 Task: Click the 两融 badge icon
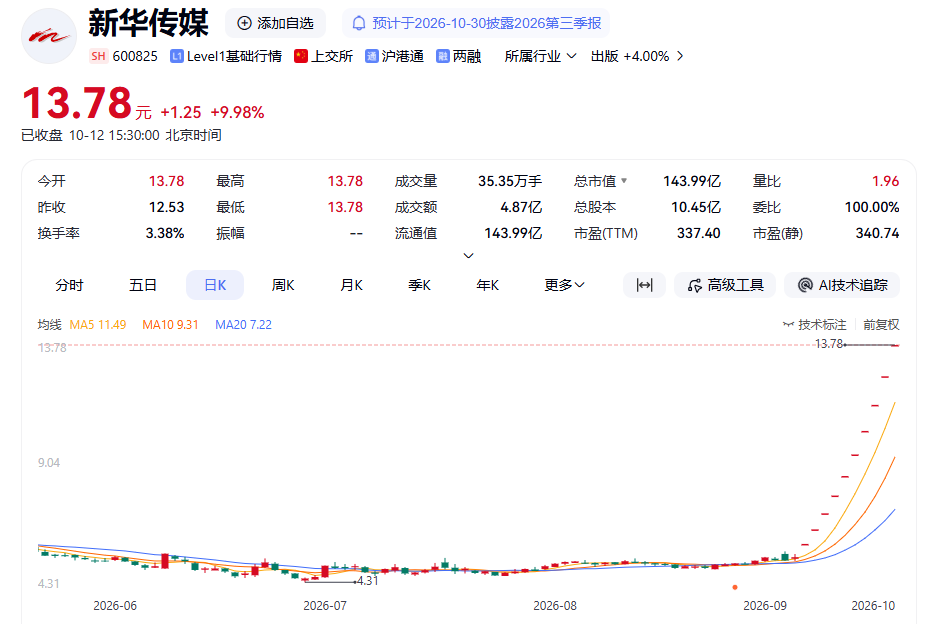point(443,56)
